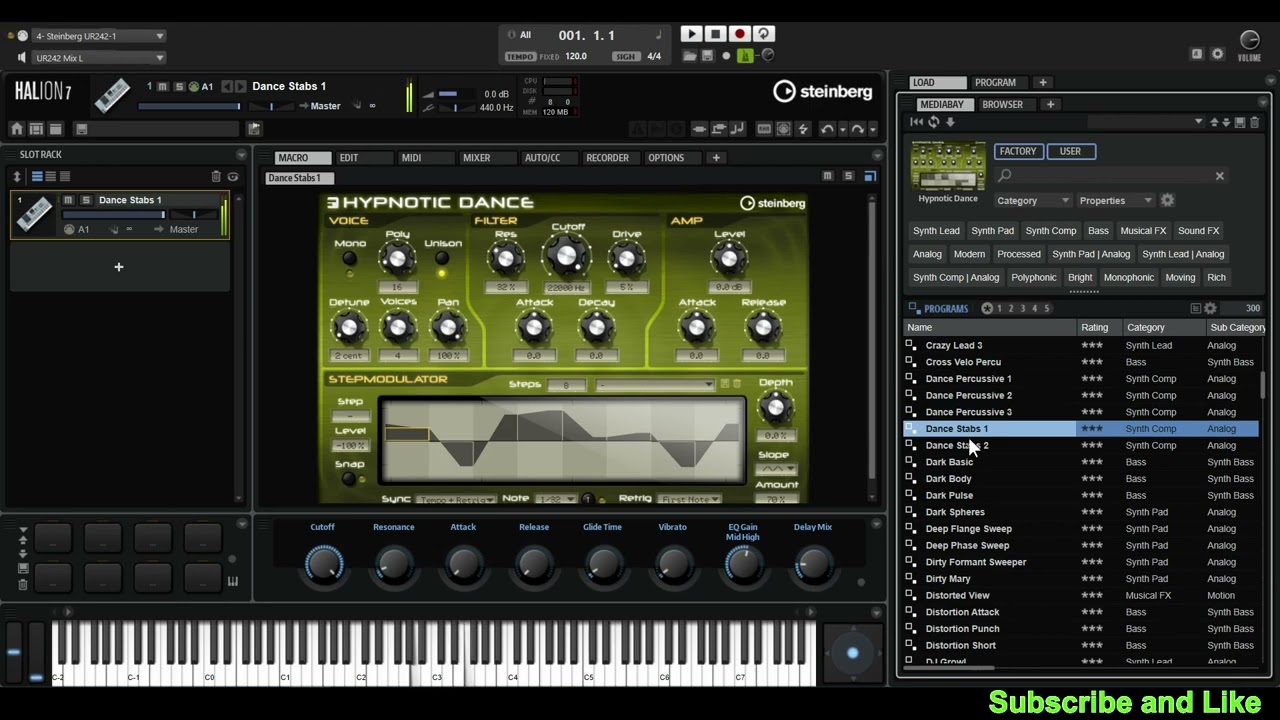Click the undo arrow in HALion toolbar

[827, 129]
